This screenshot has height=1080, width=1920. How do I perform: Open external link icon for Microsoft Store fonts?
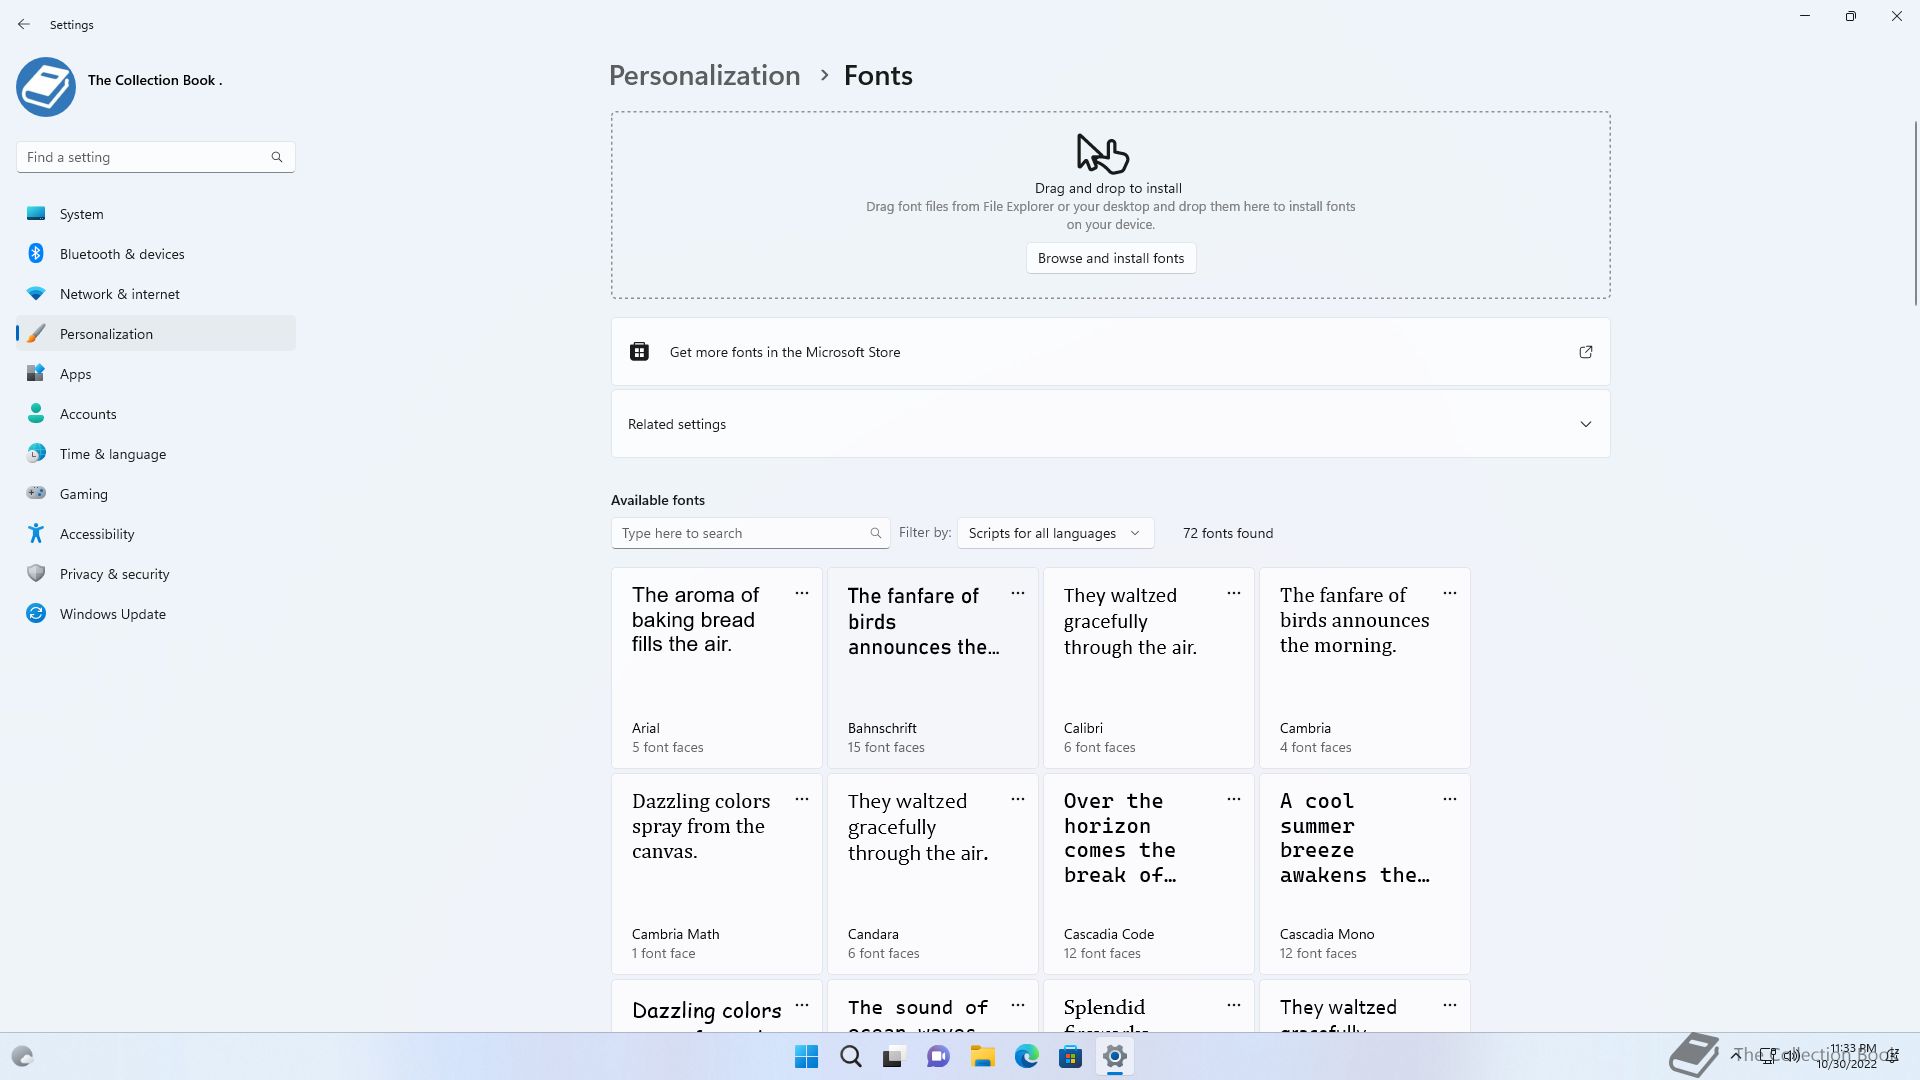(1586, 352)
